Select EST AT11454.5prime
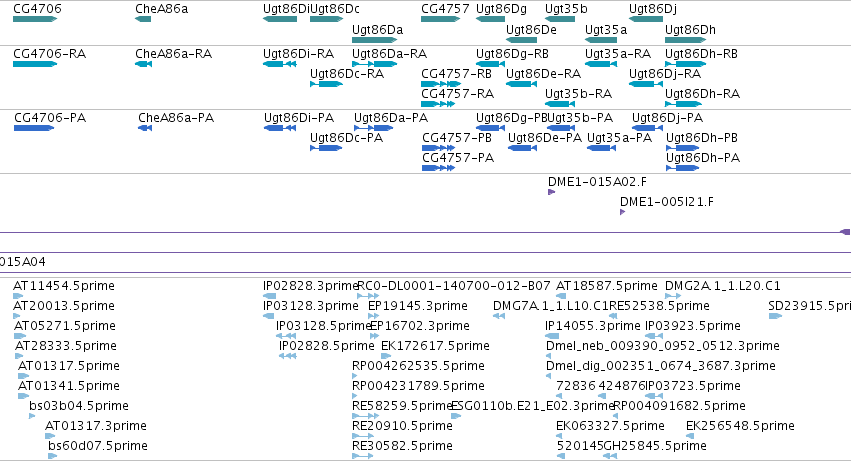851x461 pixels. click(x=18, y=296)
